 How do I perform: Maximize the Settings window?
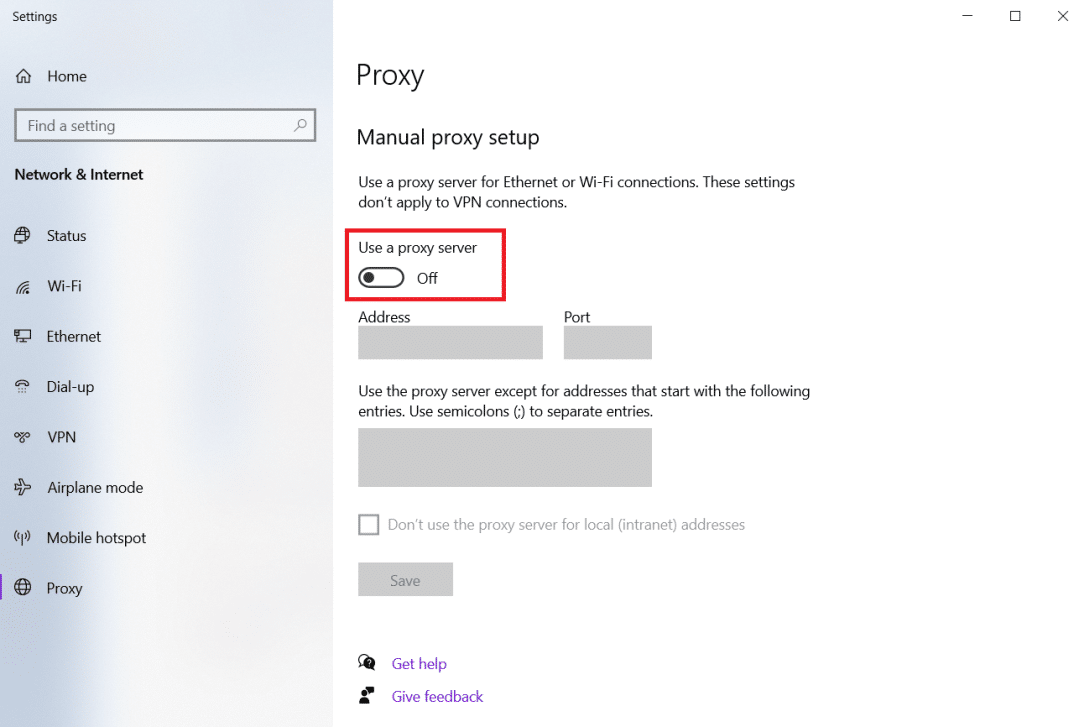pos(1015,16)
